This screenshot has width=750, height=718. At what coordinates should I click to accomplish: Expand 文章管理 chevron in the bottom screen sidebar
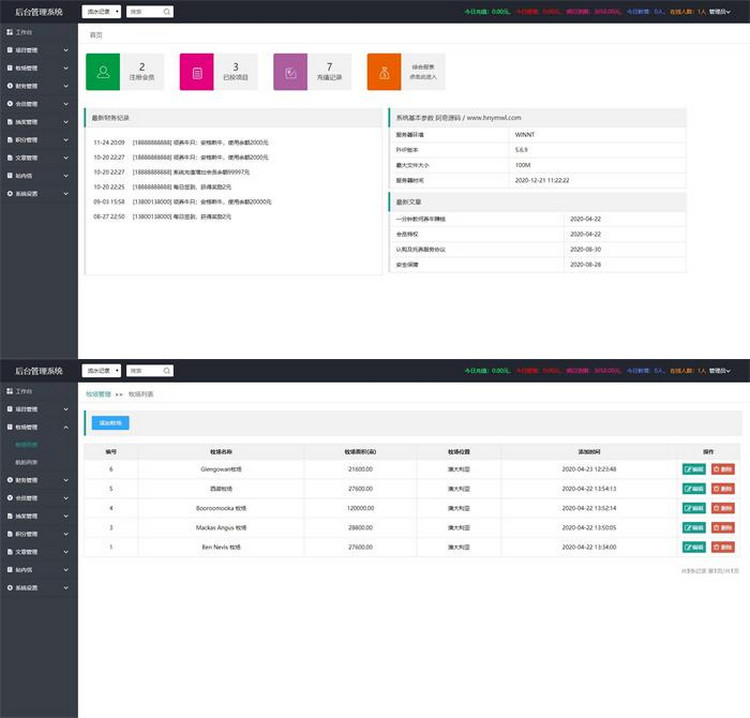[66, 552]
